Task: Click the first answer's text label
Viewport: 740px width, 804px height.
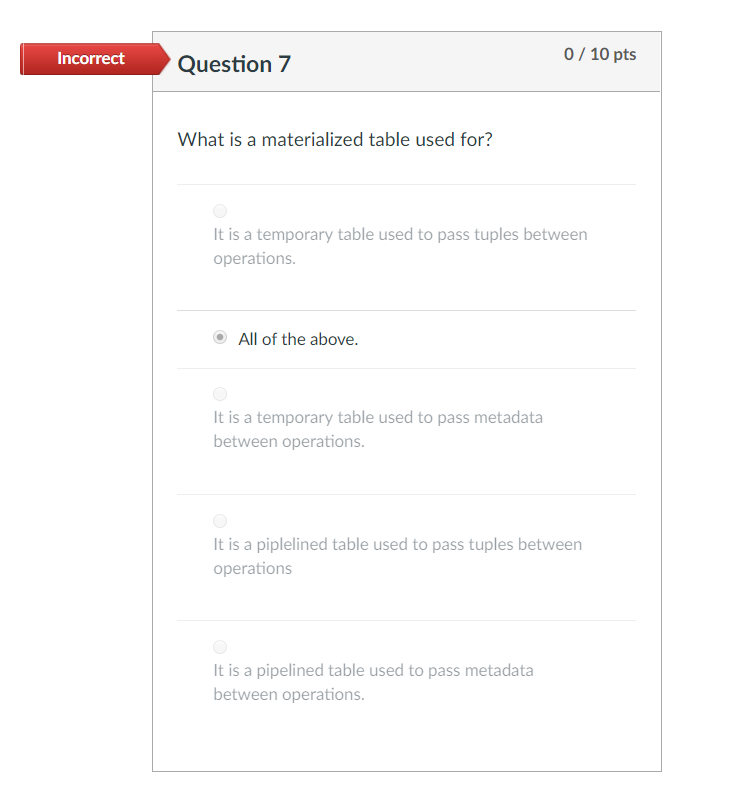Action: [400, 246]
